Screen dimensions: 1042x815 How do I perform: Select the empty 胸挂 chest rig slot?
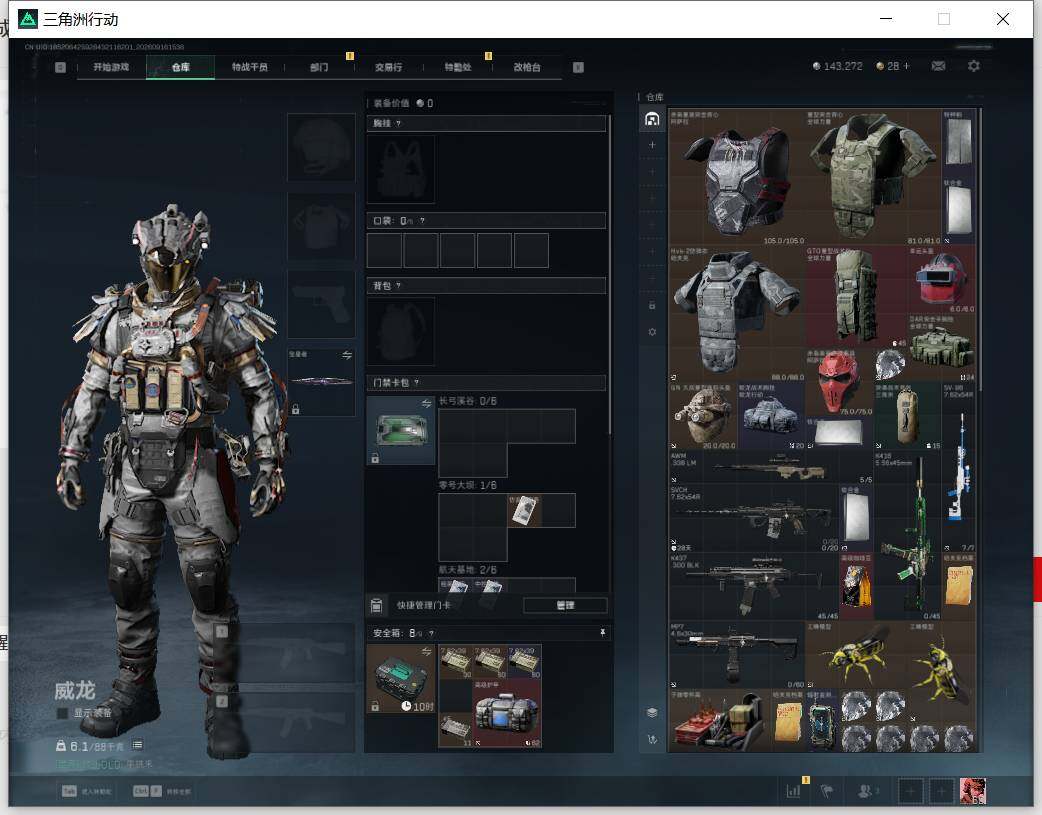pyautogui.click(x=401, y=169)
